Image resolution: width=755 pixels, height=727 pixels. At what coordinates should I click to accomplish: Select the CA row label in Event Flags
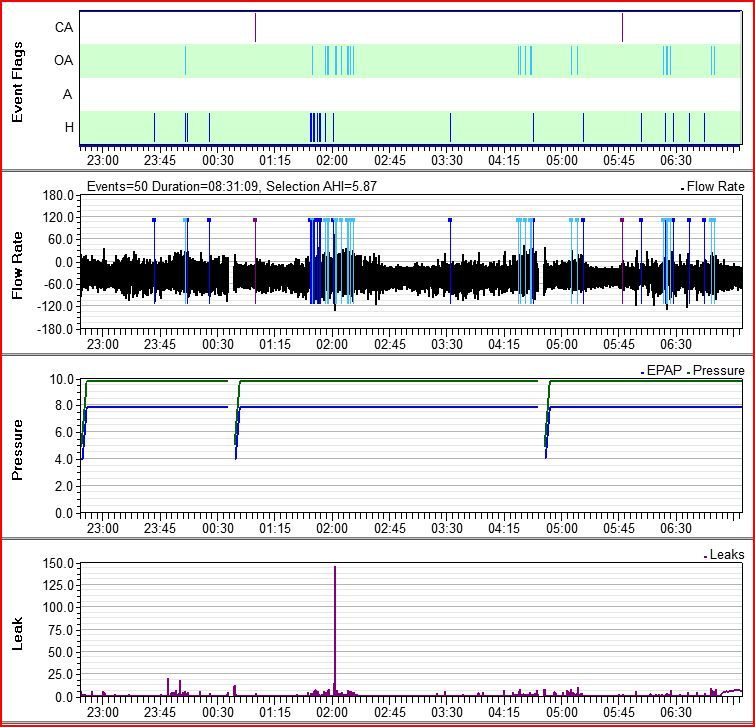pyautogui.click(x=62, y=28)
